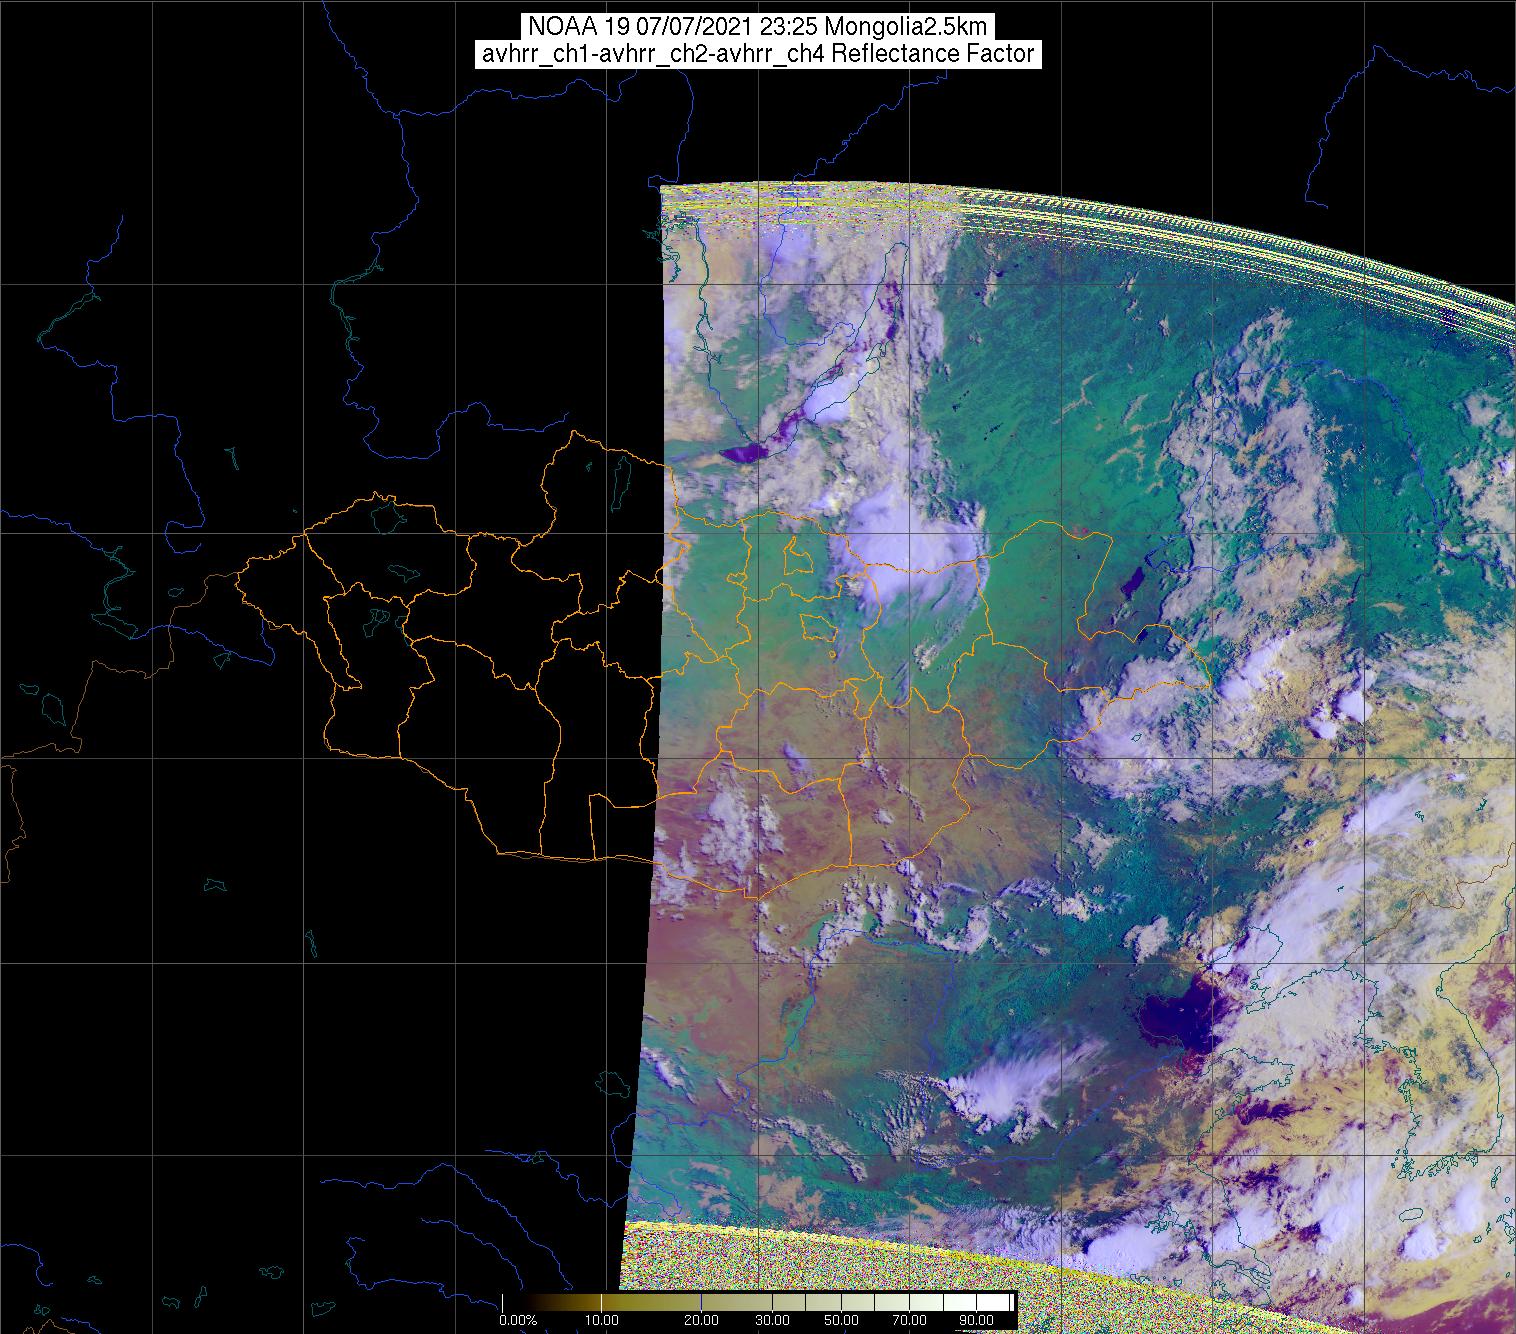This screenshot has width=1516, height=1334.
Task: Click the '10.00' label on the color scale
Action: pyautogui.click(x=602, y=1321)
